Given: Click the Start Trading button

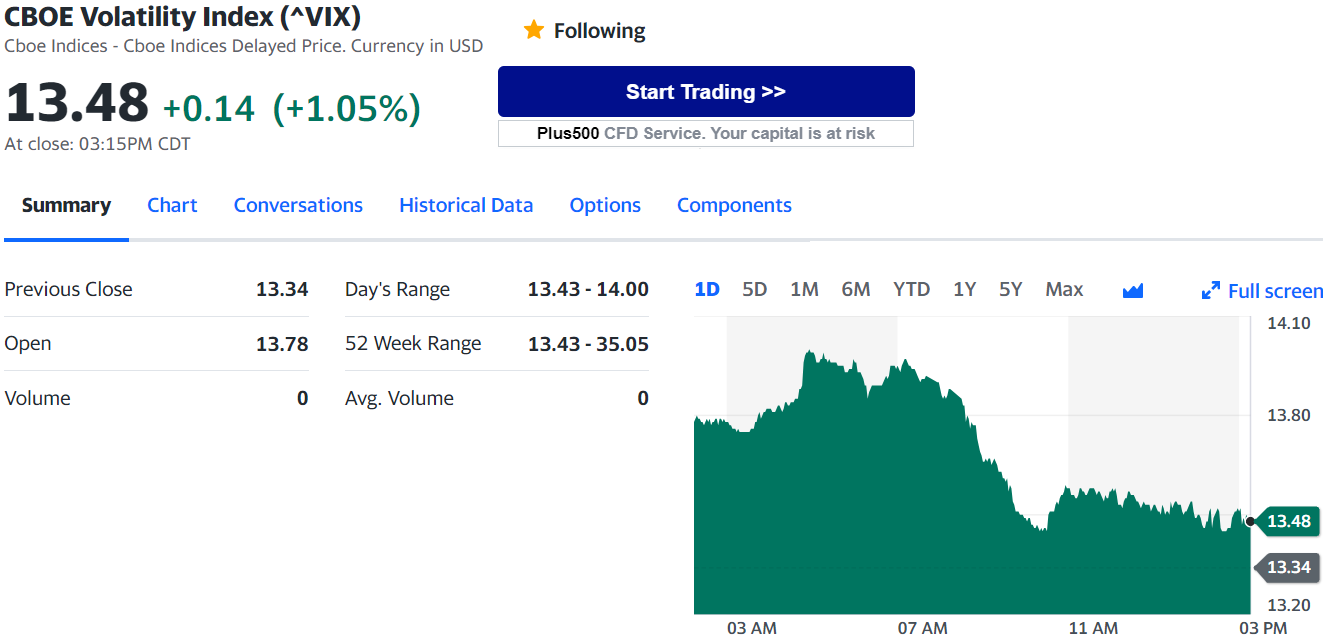Looking at the screenshot, I should (x=706, y=92).
